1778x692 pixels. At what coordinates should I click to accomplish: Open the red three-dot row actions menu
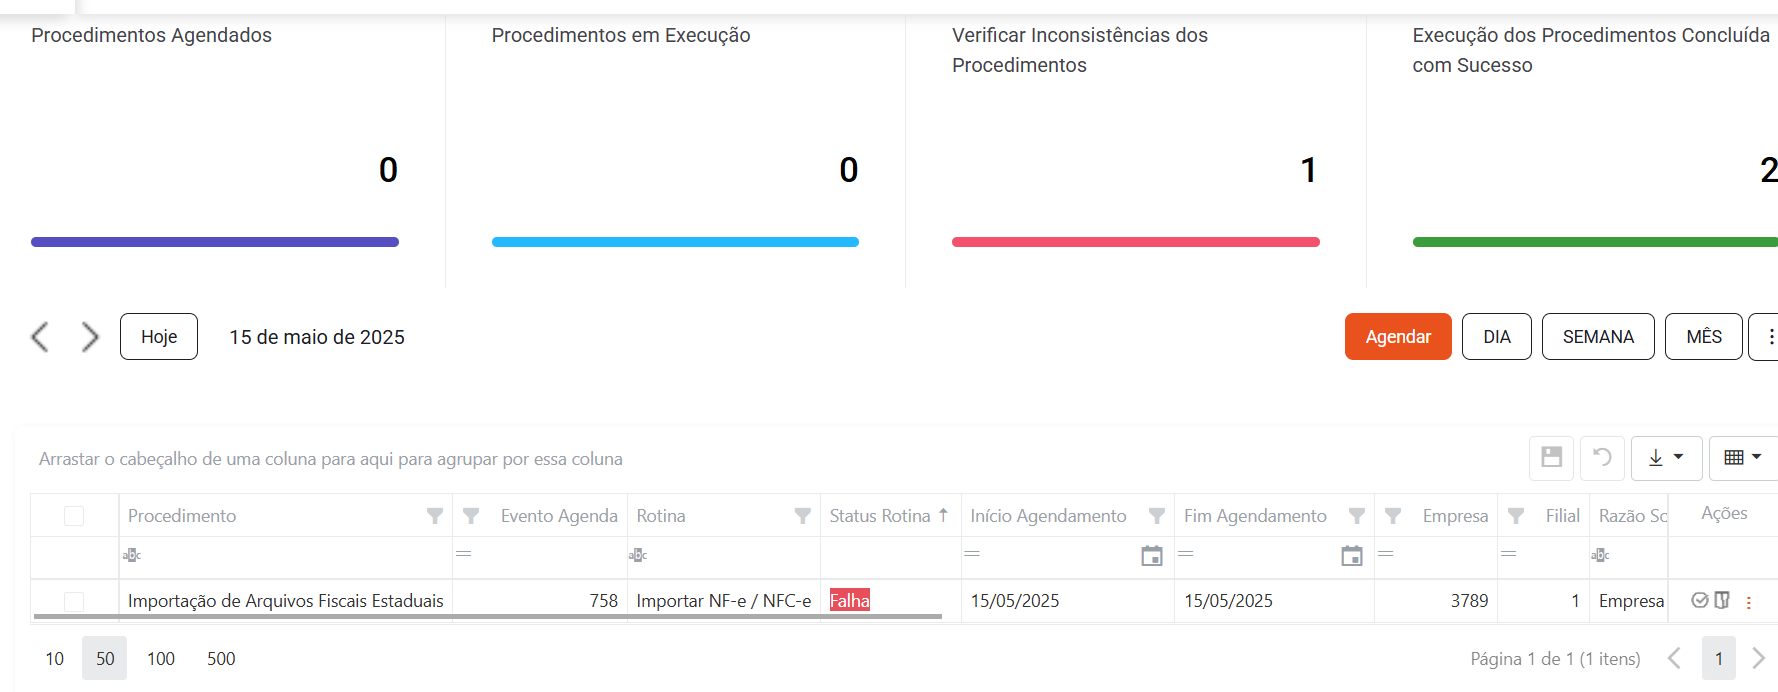pyautogui.click(x=1749, y=602)
